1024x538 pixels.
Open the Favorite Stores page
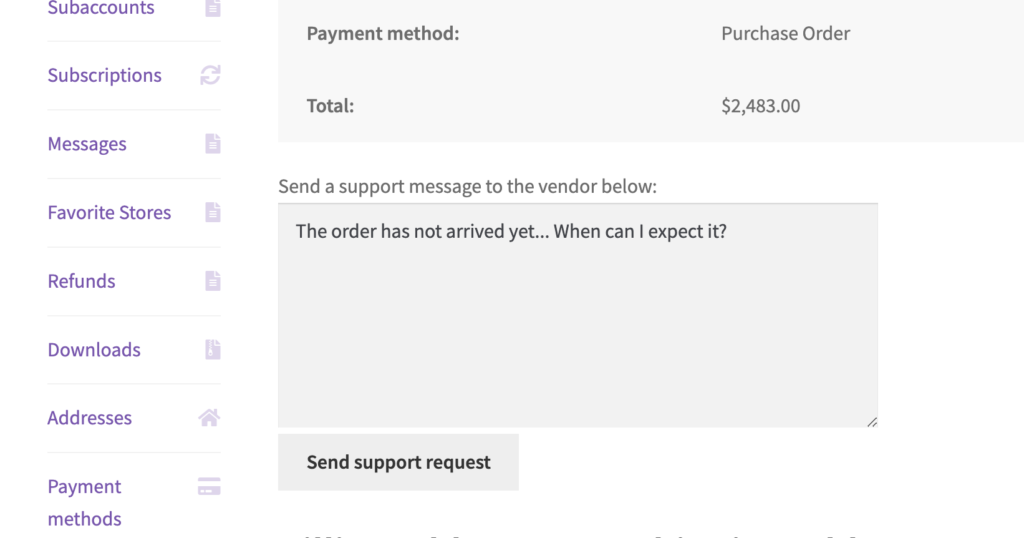(x=109, y=212)
